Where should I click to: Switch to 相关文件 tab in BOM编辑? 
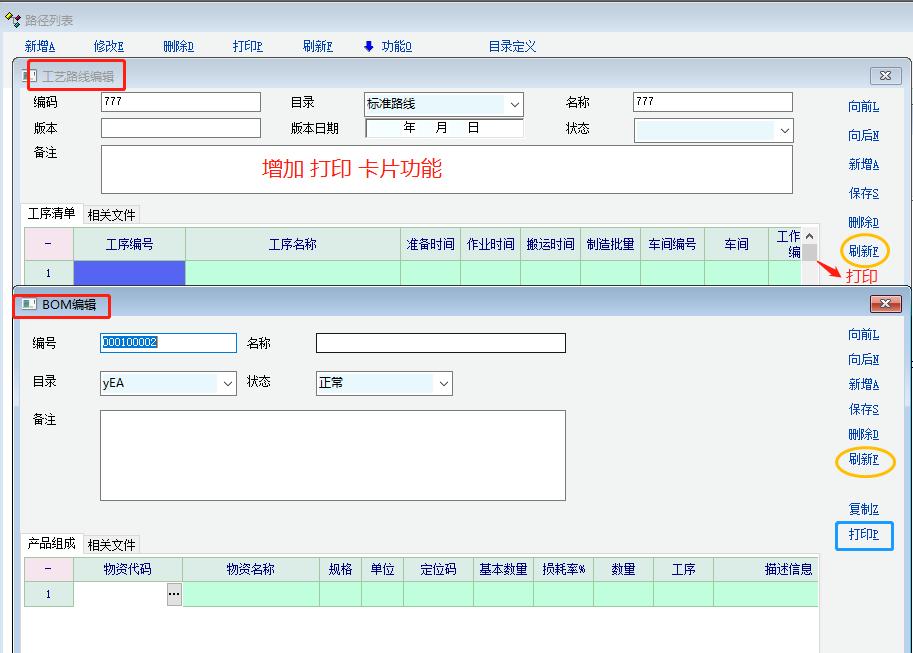click(111, 545)
